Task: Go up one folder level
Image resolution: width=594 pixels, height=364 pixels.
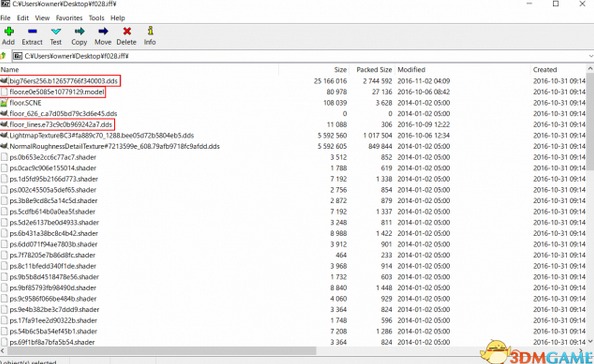Action: [3, 56]
